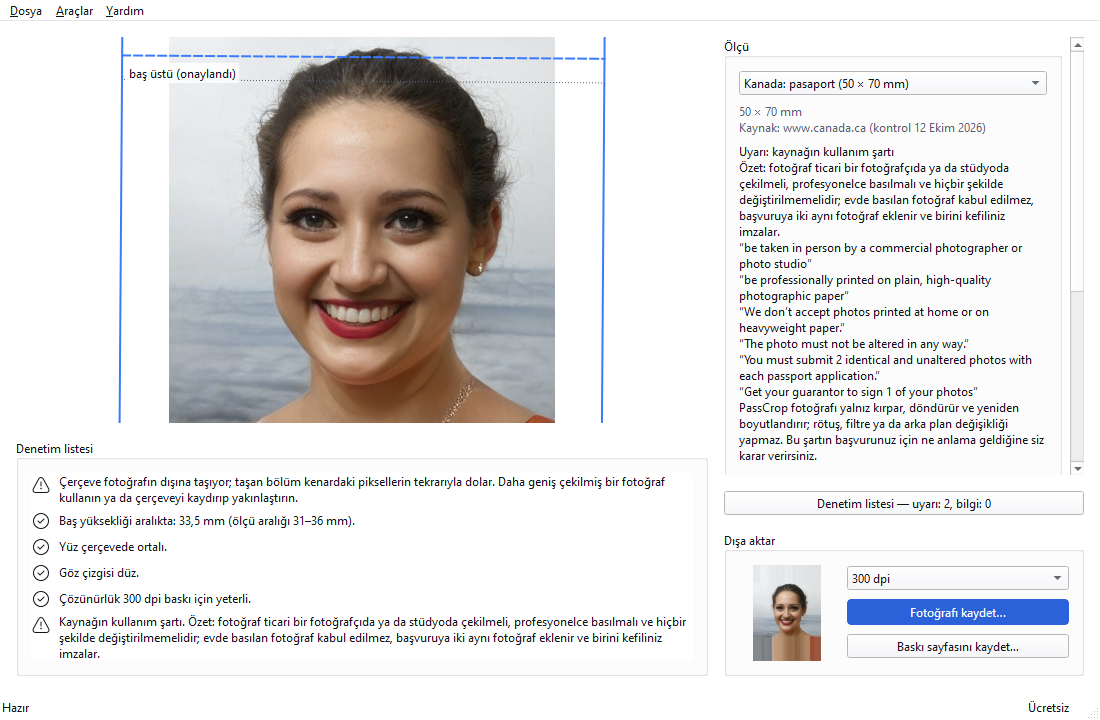1100x720 pixels.
Task: Click the 'Dışa aktar' section label
Action: pos(749,541)
